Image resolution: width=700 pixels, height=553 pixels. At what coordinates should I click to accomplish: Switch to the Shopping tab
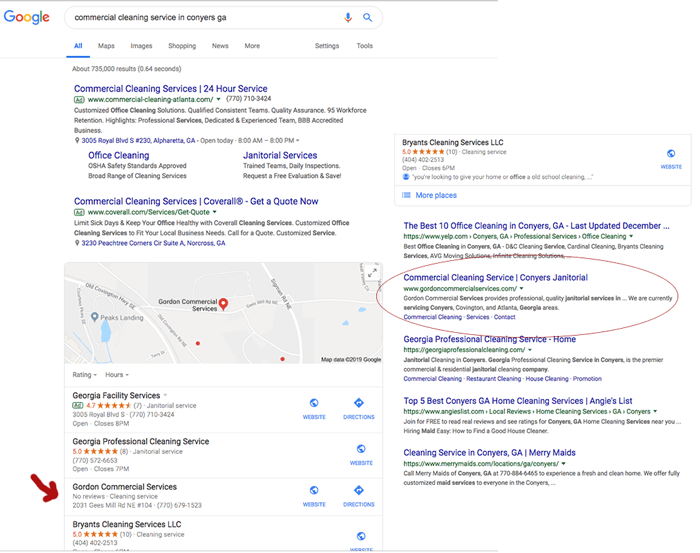tap(182, 46)
